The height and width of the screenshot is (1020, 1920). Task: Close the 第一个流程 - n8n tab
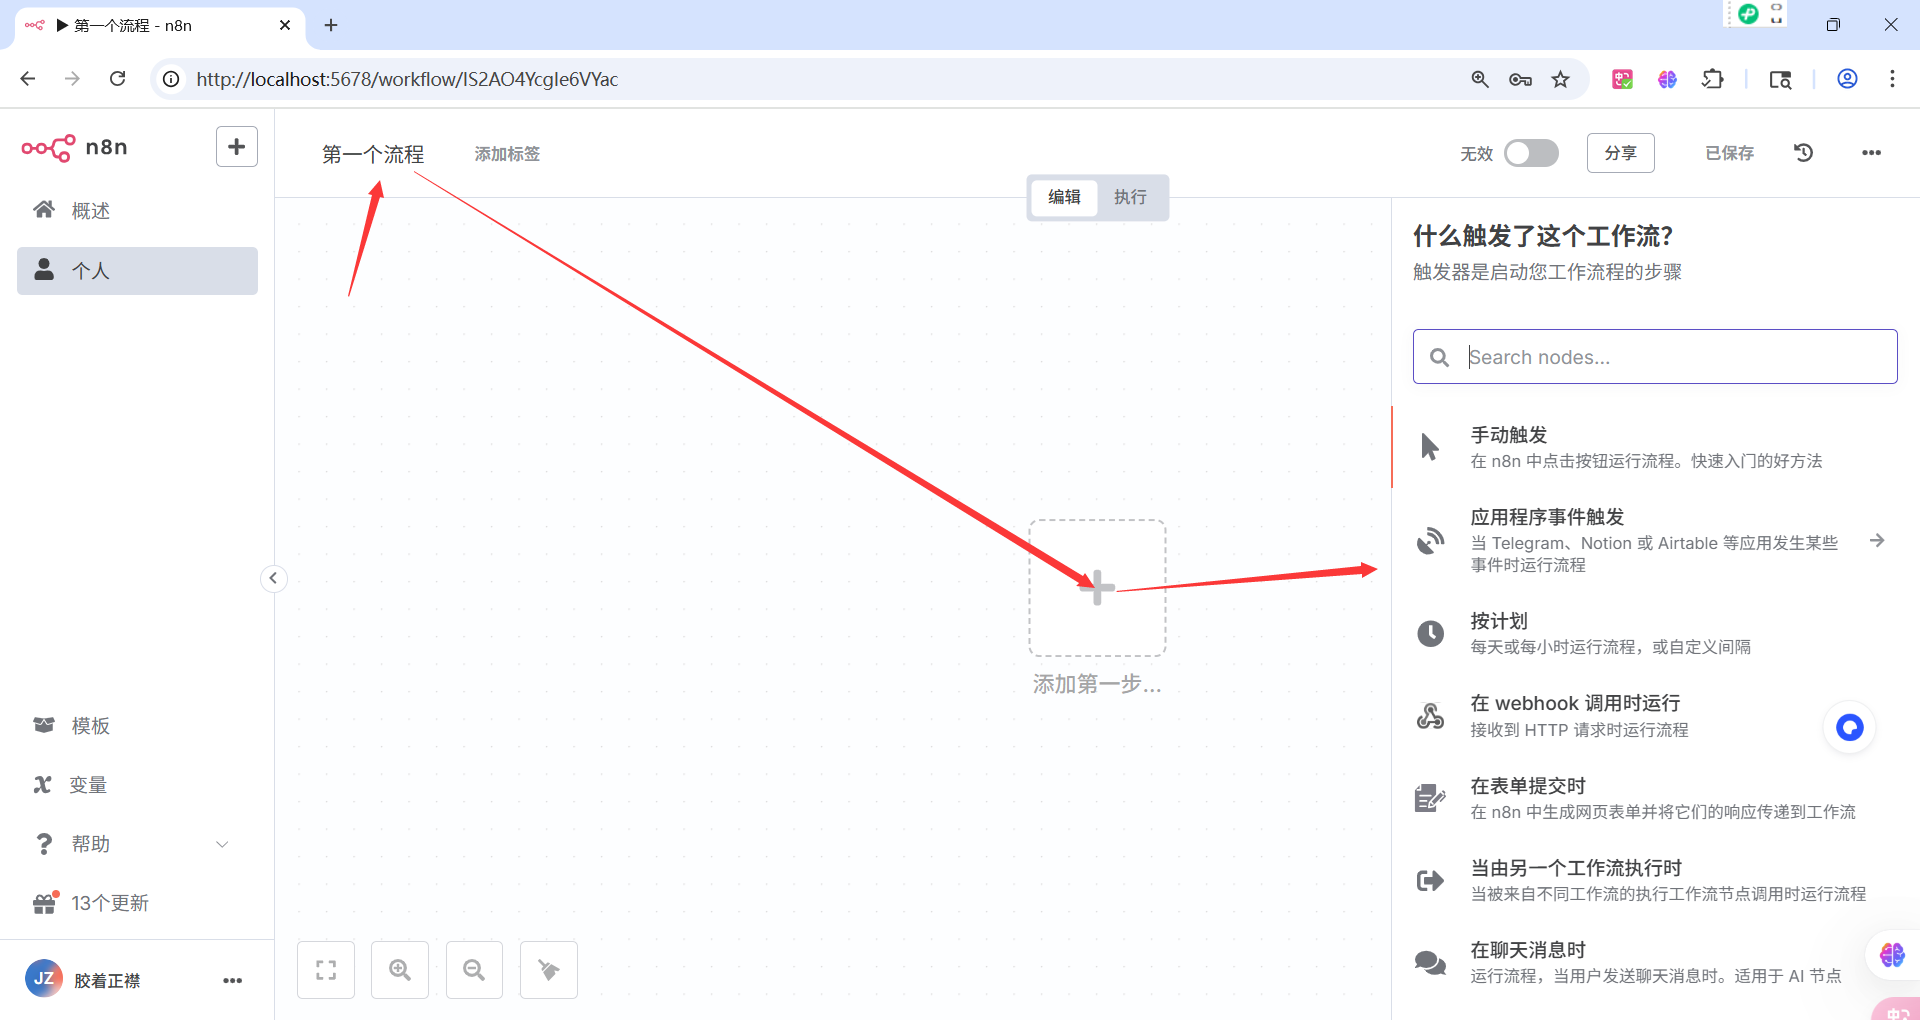pyautogui.click(x=285, y=25)
